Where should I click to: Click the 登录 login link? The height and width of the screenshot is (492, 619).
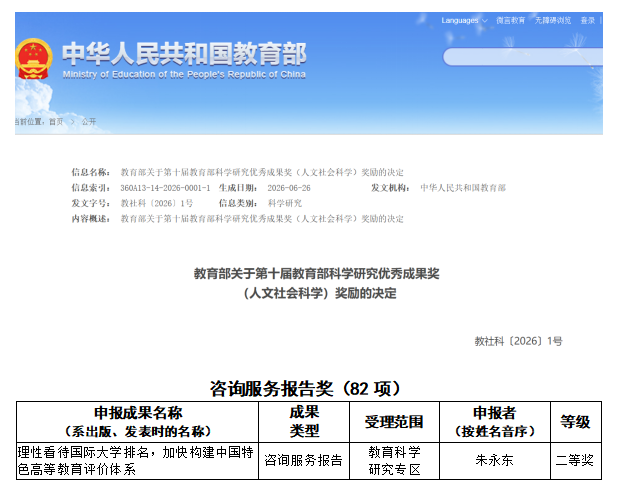pos(587,21)
